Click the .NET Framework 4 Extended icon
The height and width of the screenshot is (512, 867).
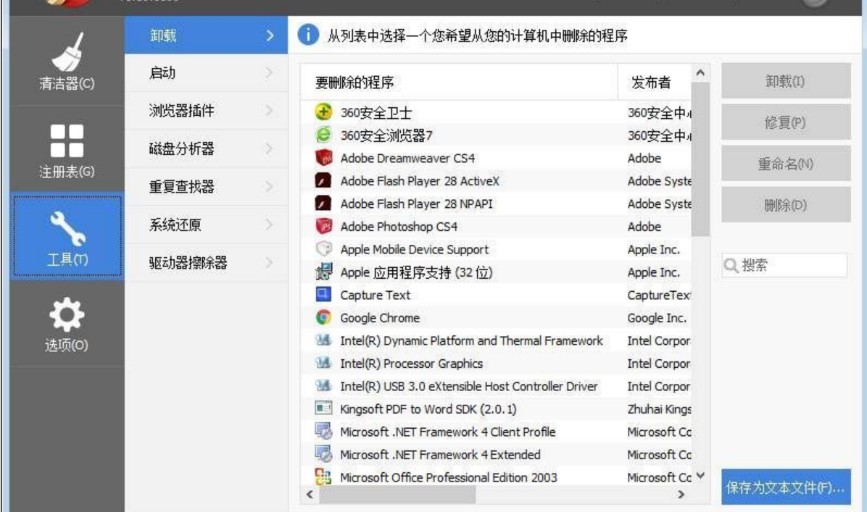[x=323, y=454]
